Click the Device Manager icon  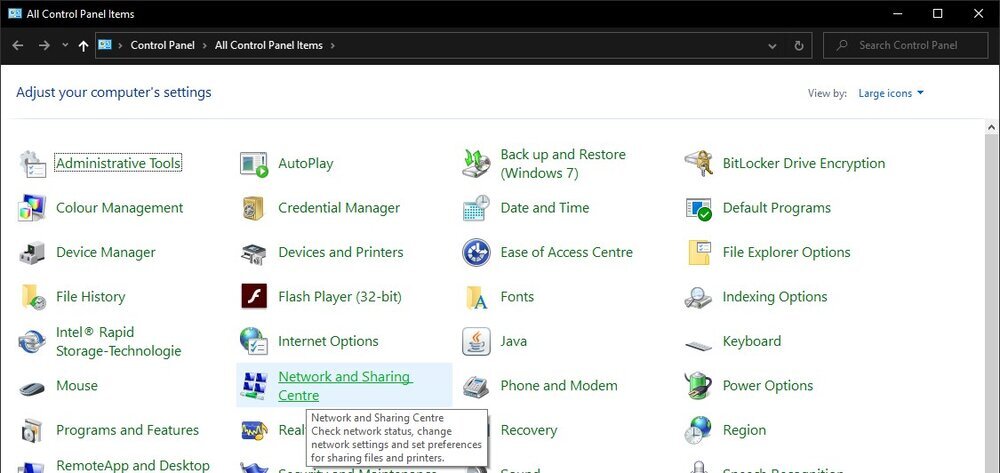(x=32, y=253)
